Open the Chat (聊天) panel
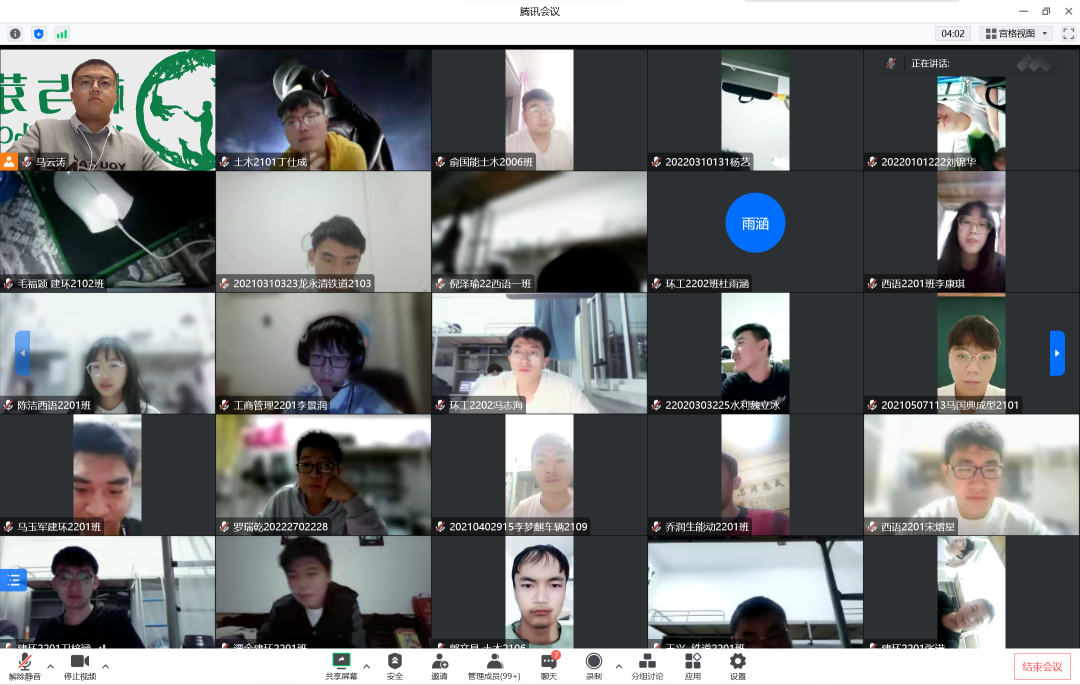 click(548, 665)
